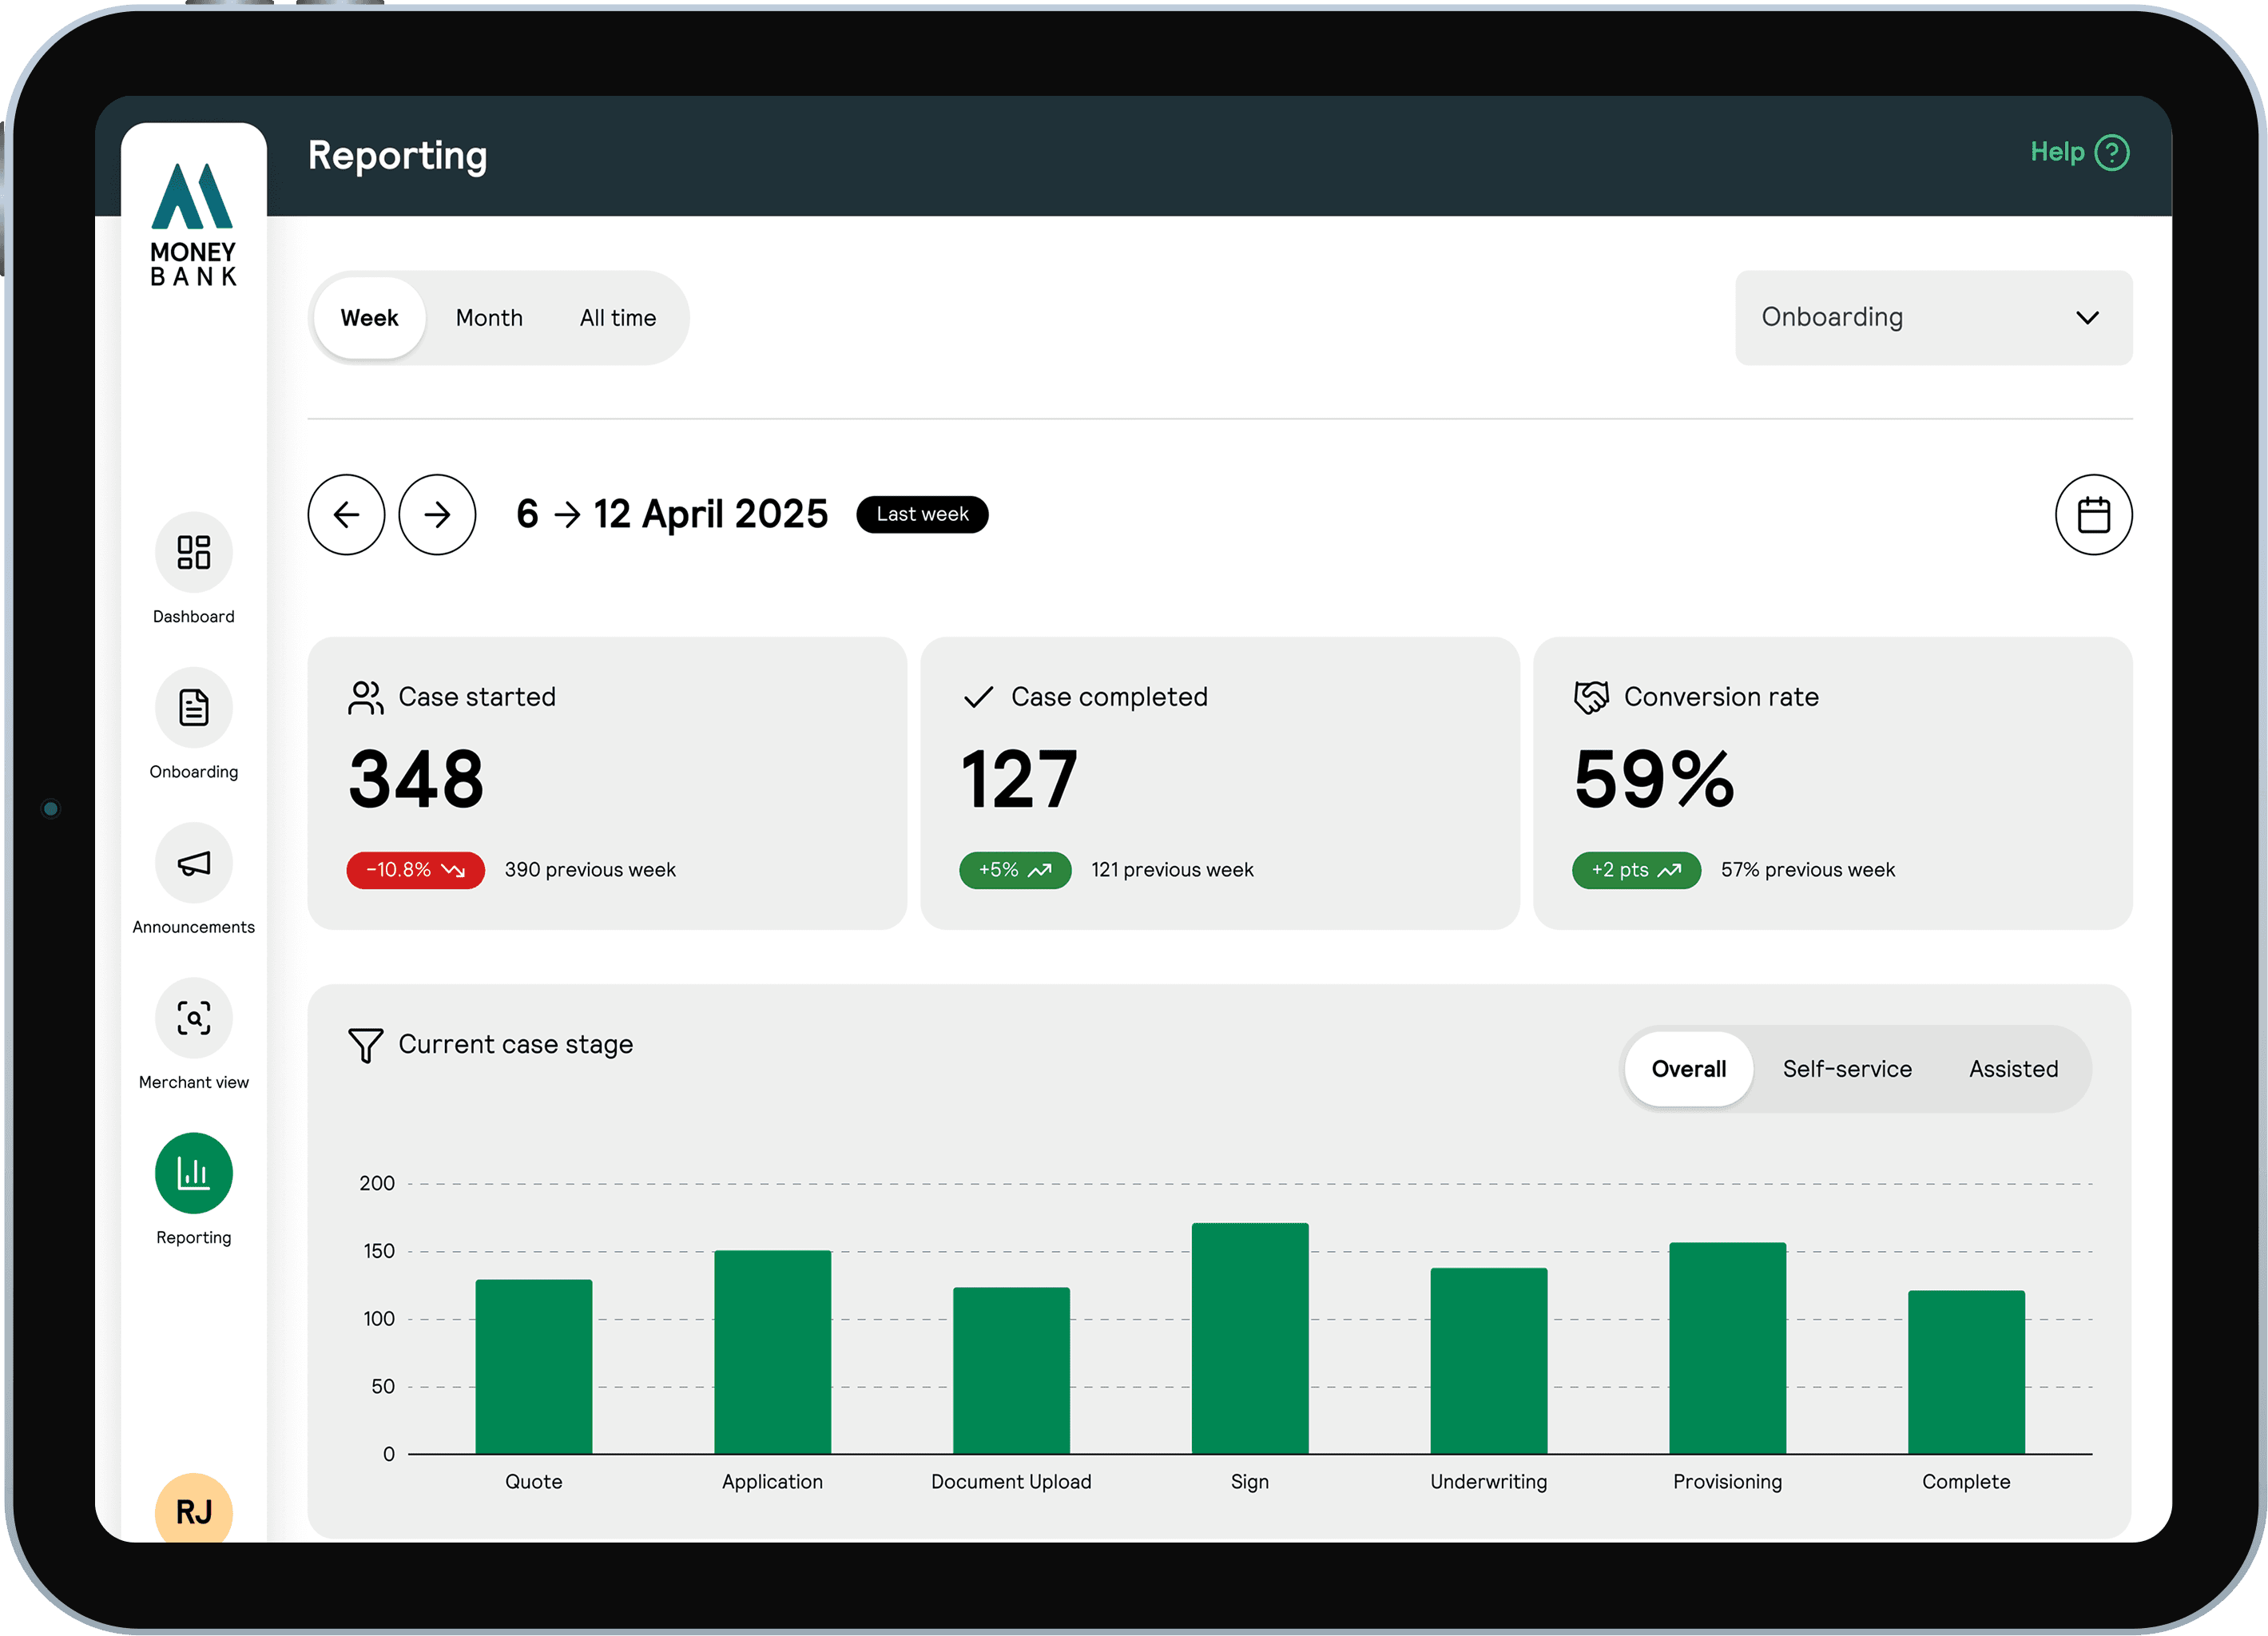
Task: Click the Help question mark icon
Action: 2112,153
